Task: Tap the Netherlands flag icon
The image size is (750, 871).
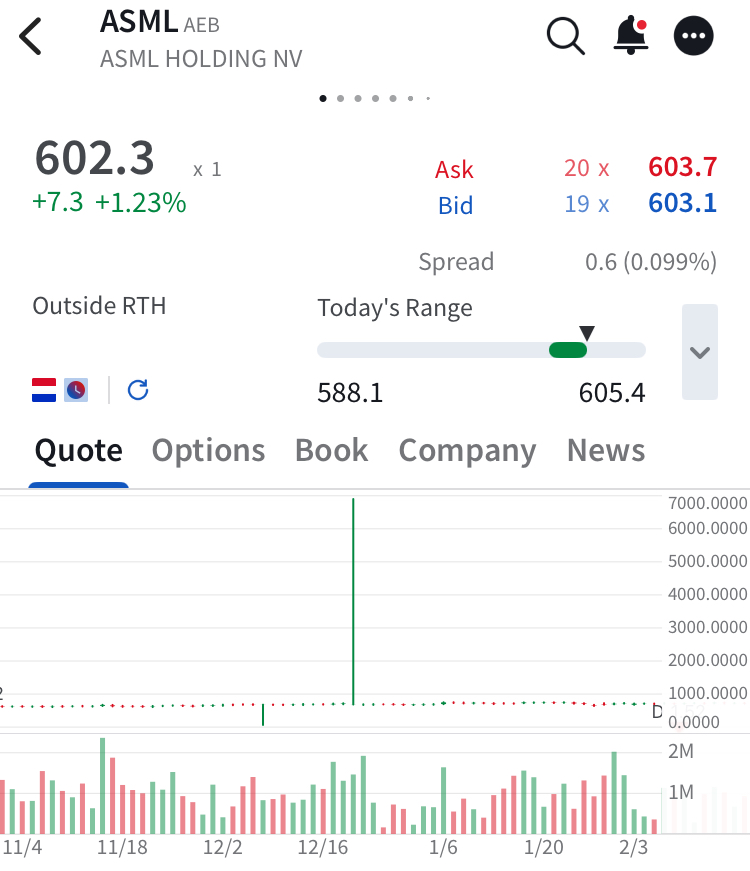Action: (x=44, y=390)
